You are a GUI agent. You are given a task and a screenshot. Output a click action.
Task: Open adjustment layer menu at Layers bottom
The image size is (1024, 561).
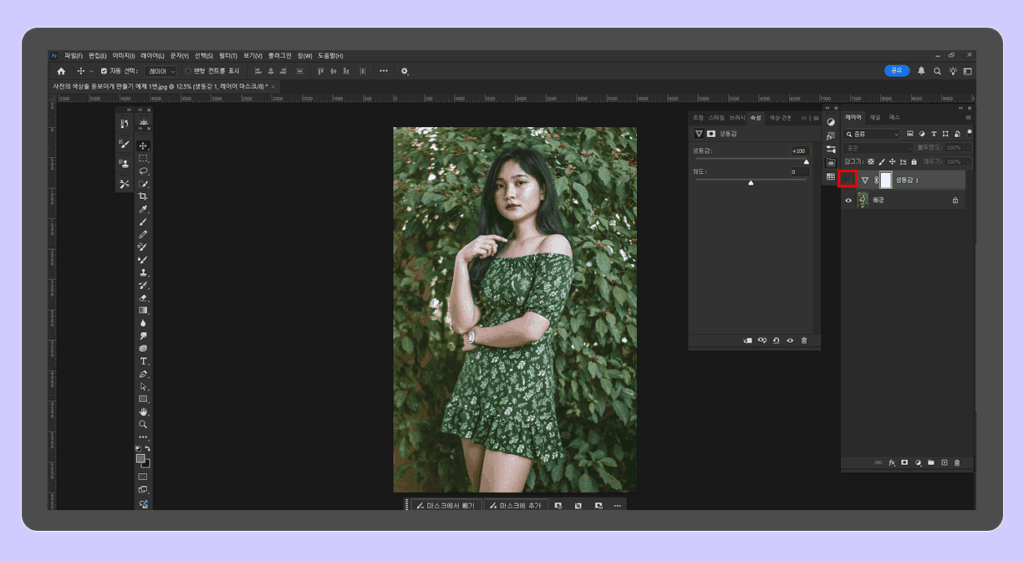[918, 462]
